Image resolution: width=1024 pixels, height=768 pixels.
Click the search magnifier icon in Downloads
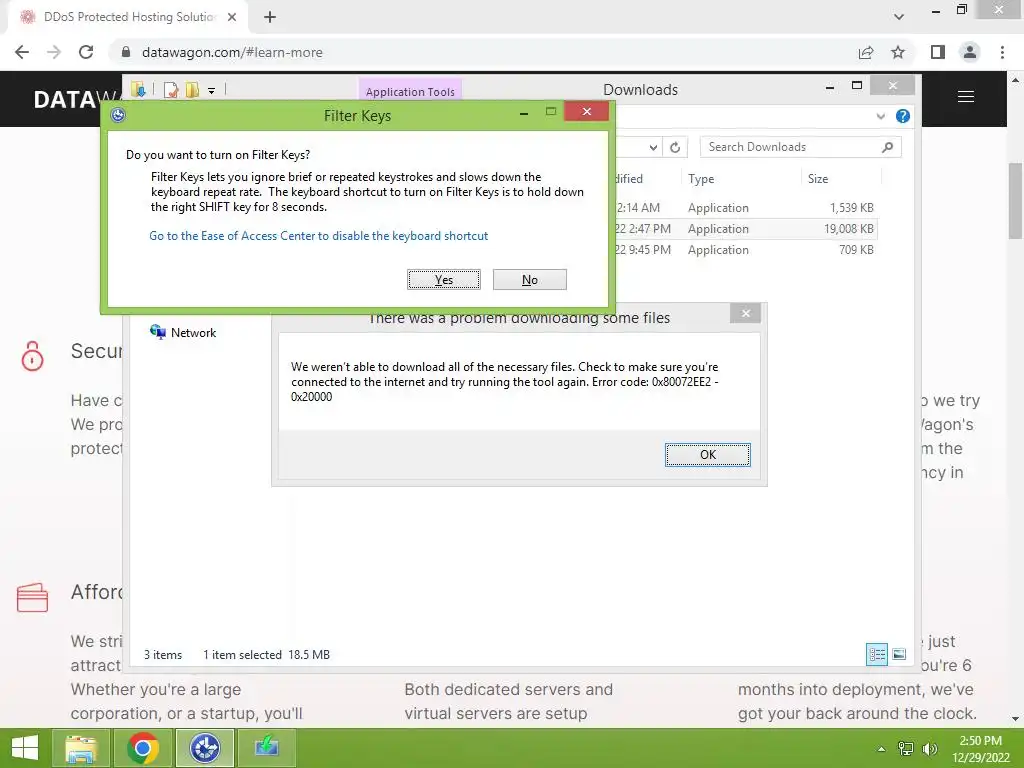click(x=888, y=147)
